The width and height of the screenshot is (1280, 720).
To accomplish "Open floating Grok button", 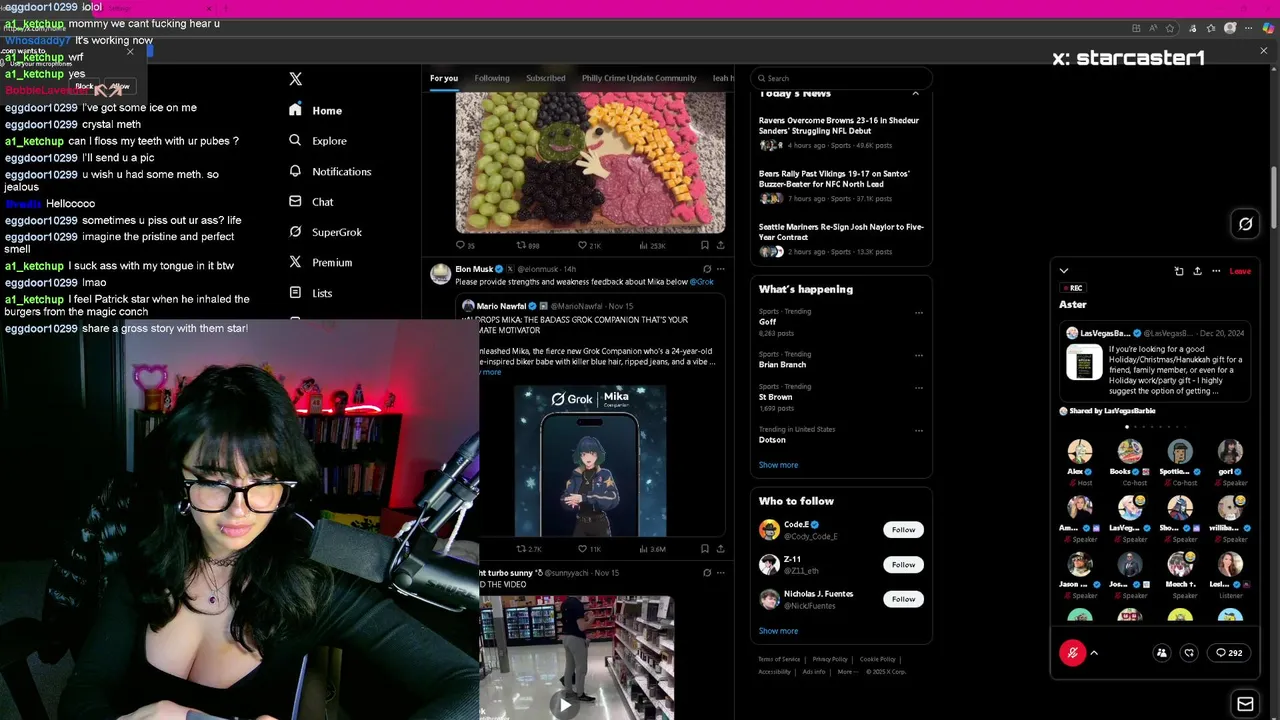I will pyautogui.click(x=1246, y=224).
